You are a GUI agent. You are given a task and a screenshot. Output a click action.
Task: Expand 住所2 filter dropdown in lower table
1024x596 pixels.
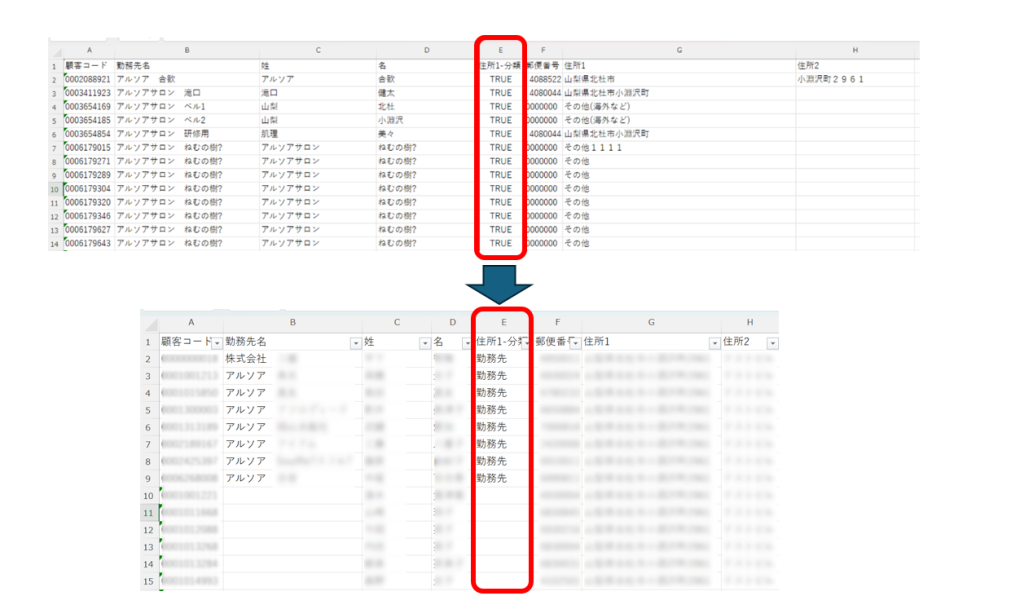[x=771, y=343]
